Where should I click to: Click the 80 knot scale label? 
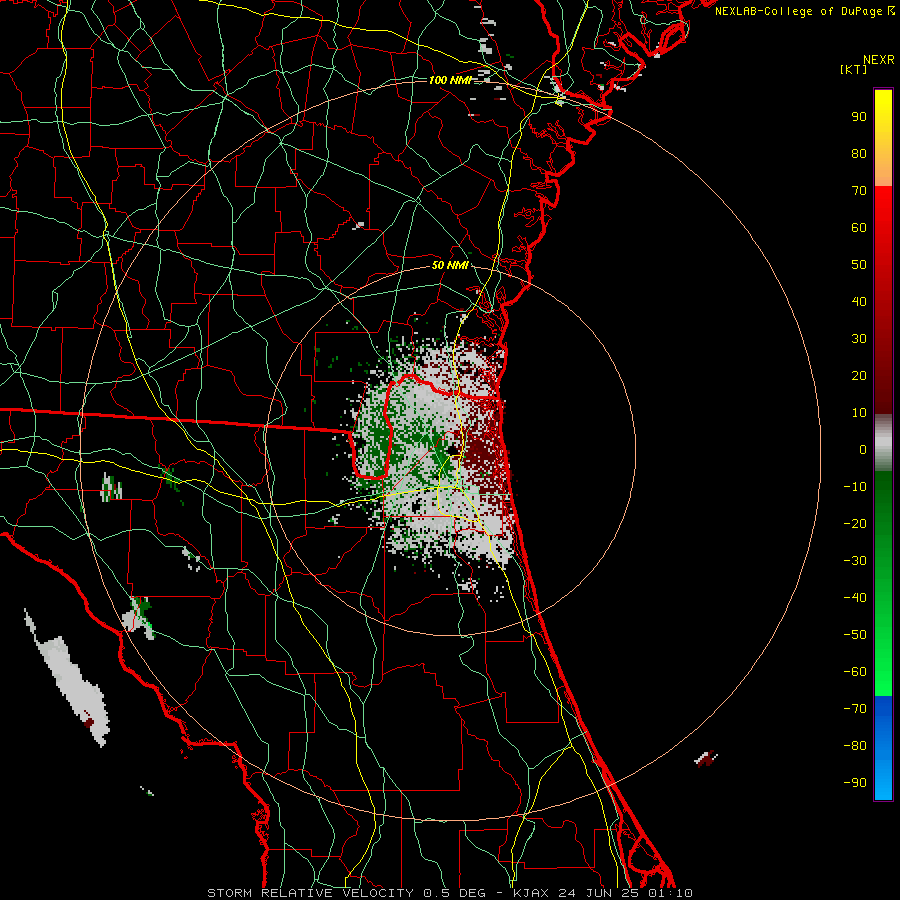point(859,154)
